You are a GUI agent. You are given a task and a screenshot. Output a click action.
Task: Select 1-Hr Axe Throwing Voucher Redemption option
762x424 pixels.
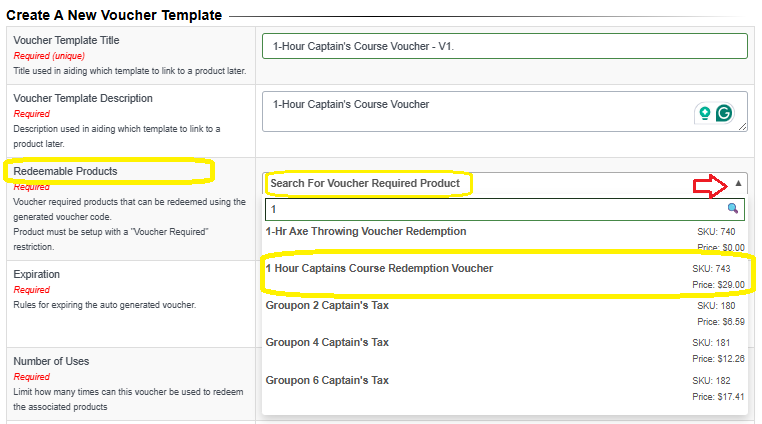click(x=504, y=239)
